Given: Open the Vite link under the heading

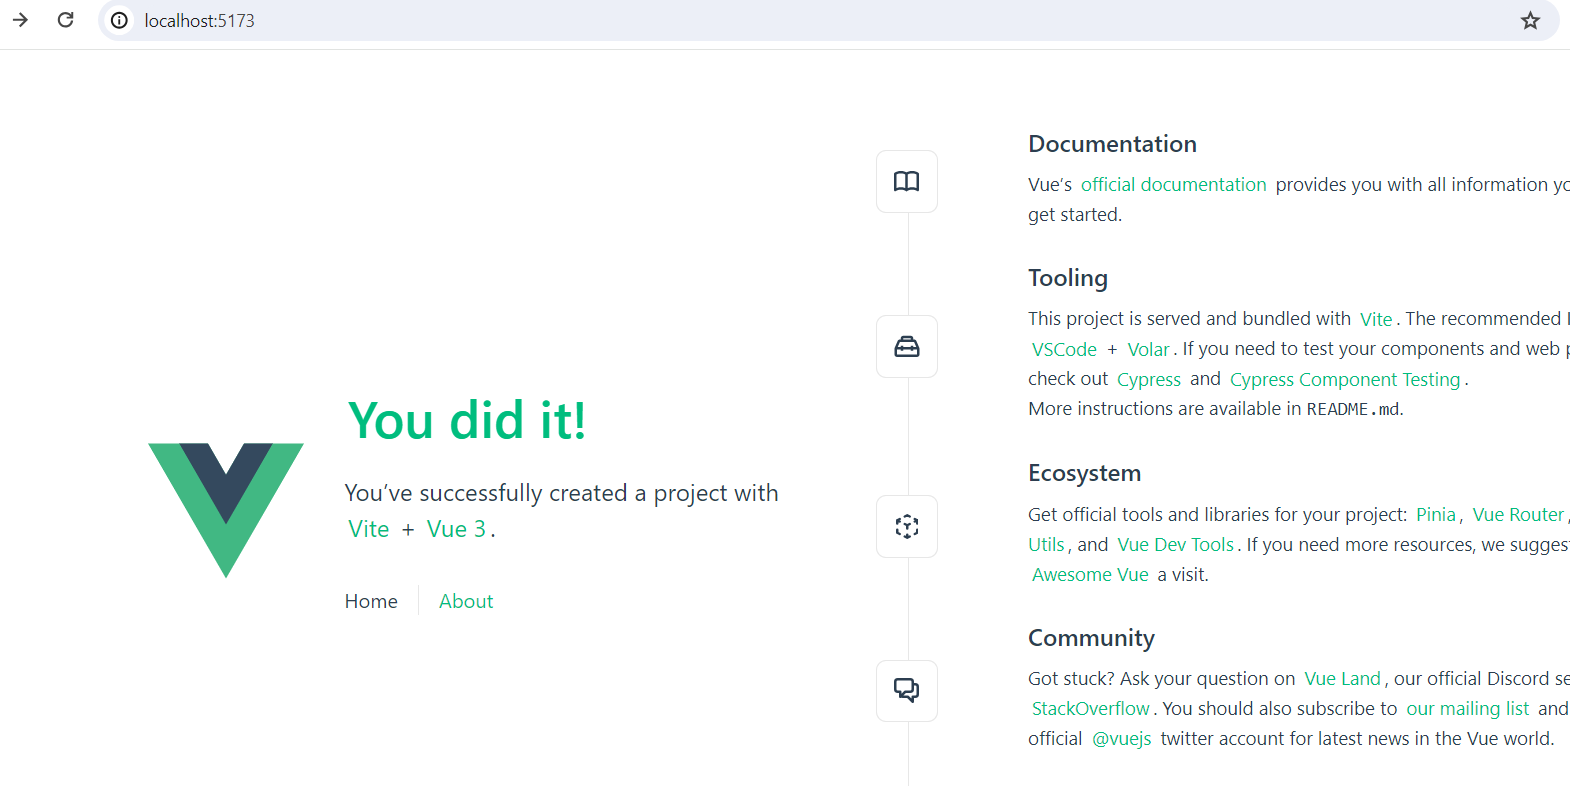Looking at the screenshot, I should (369, 529).
